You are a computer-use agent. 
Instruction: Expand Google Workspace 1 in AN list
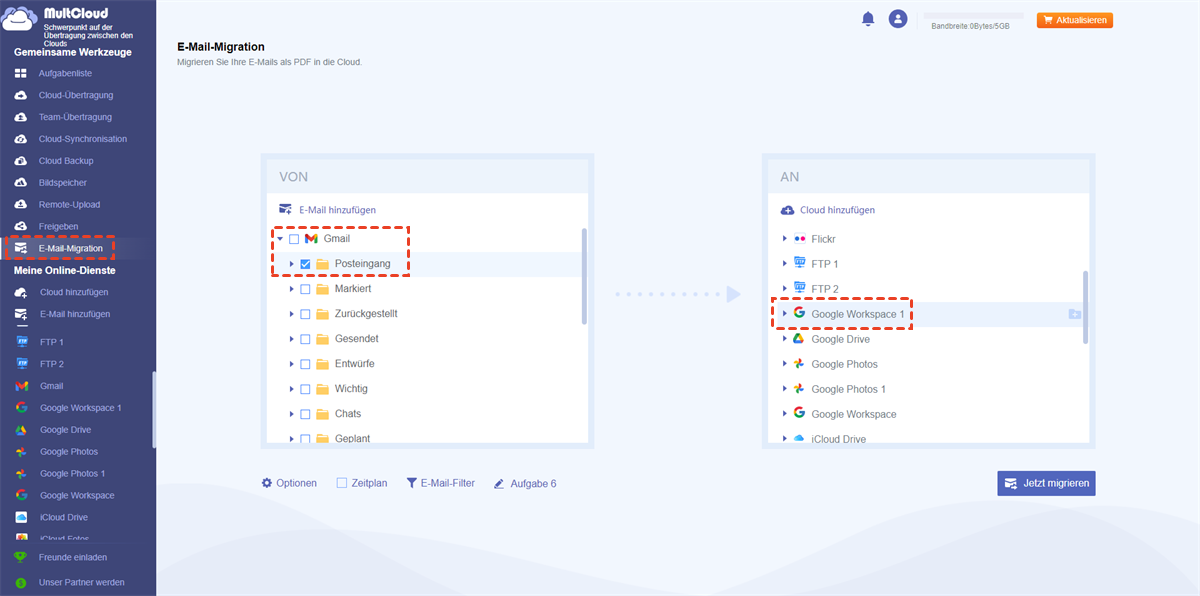tap(784, 314)
